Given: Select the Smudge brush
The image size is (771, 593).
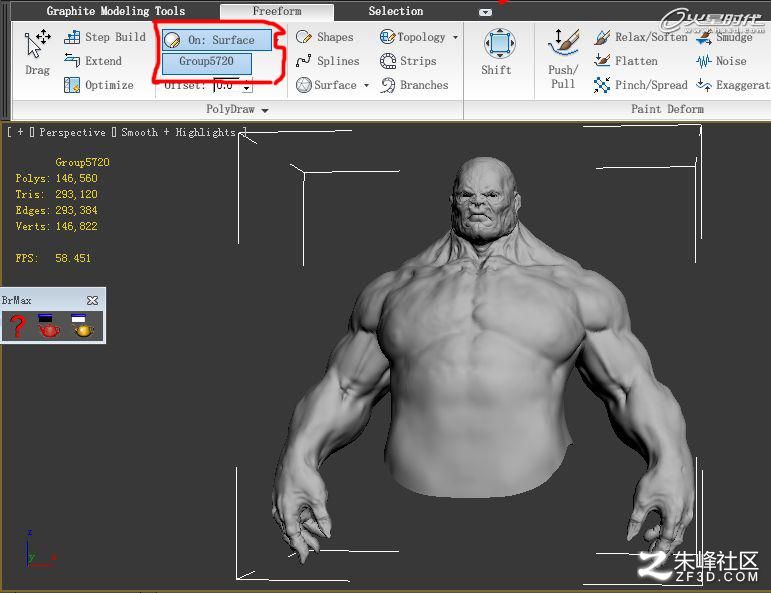Looking at the screenshot, I should pos(725,37).
